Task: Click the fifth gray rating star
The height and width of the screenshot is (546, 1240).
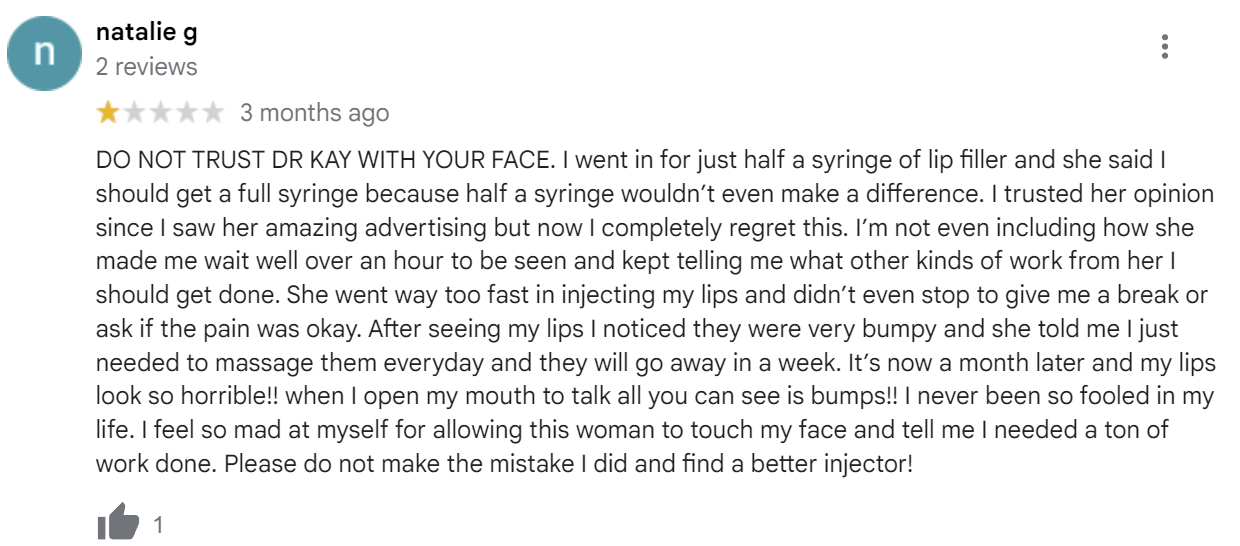Action: [x=213, y=113]
